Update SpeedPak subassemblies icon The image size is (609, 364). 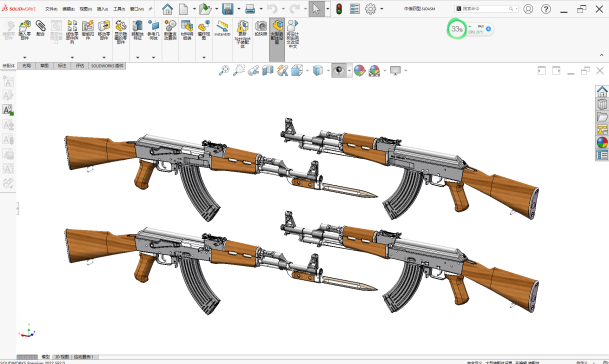click(242, 34)
